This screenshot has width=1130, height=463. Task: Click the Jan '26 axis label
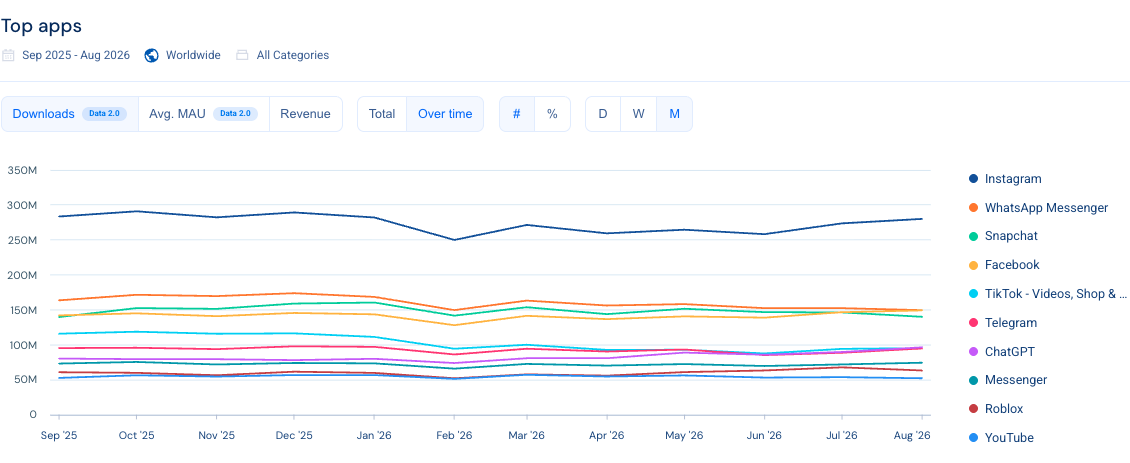373,436
